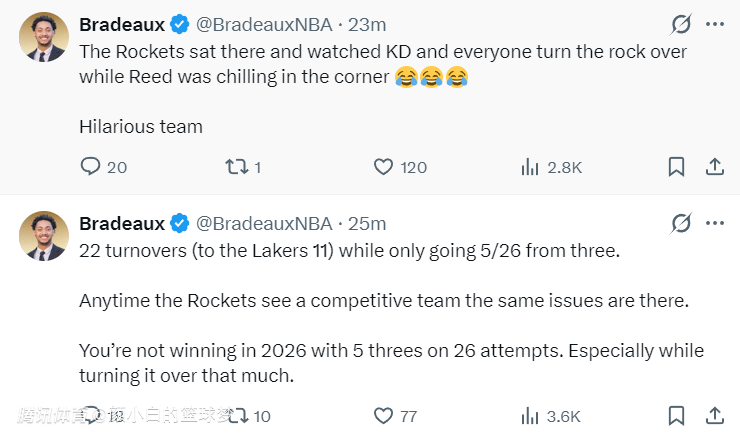View analytics for tweet with 2.8K views

click(x=530, y=167)
